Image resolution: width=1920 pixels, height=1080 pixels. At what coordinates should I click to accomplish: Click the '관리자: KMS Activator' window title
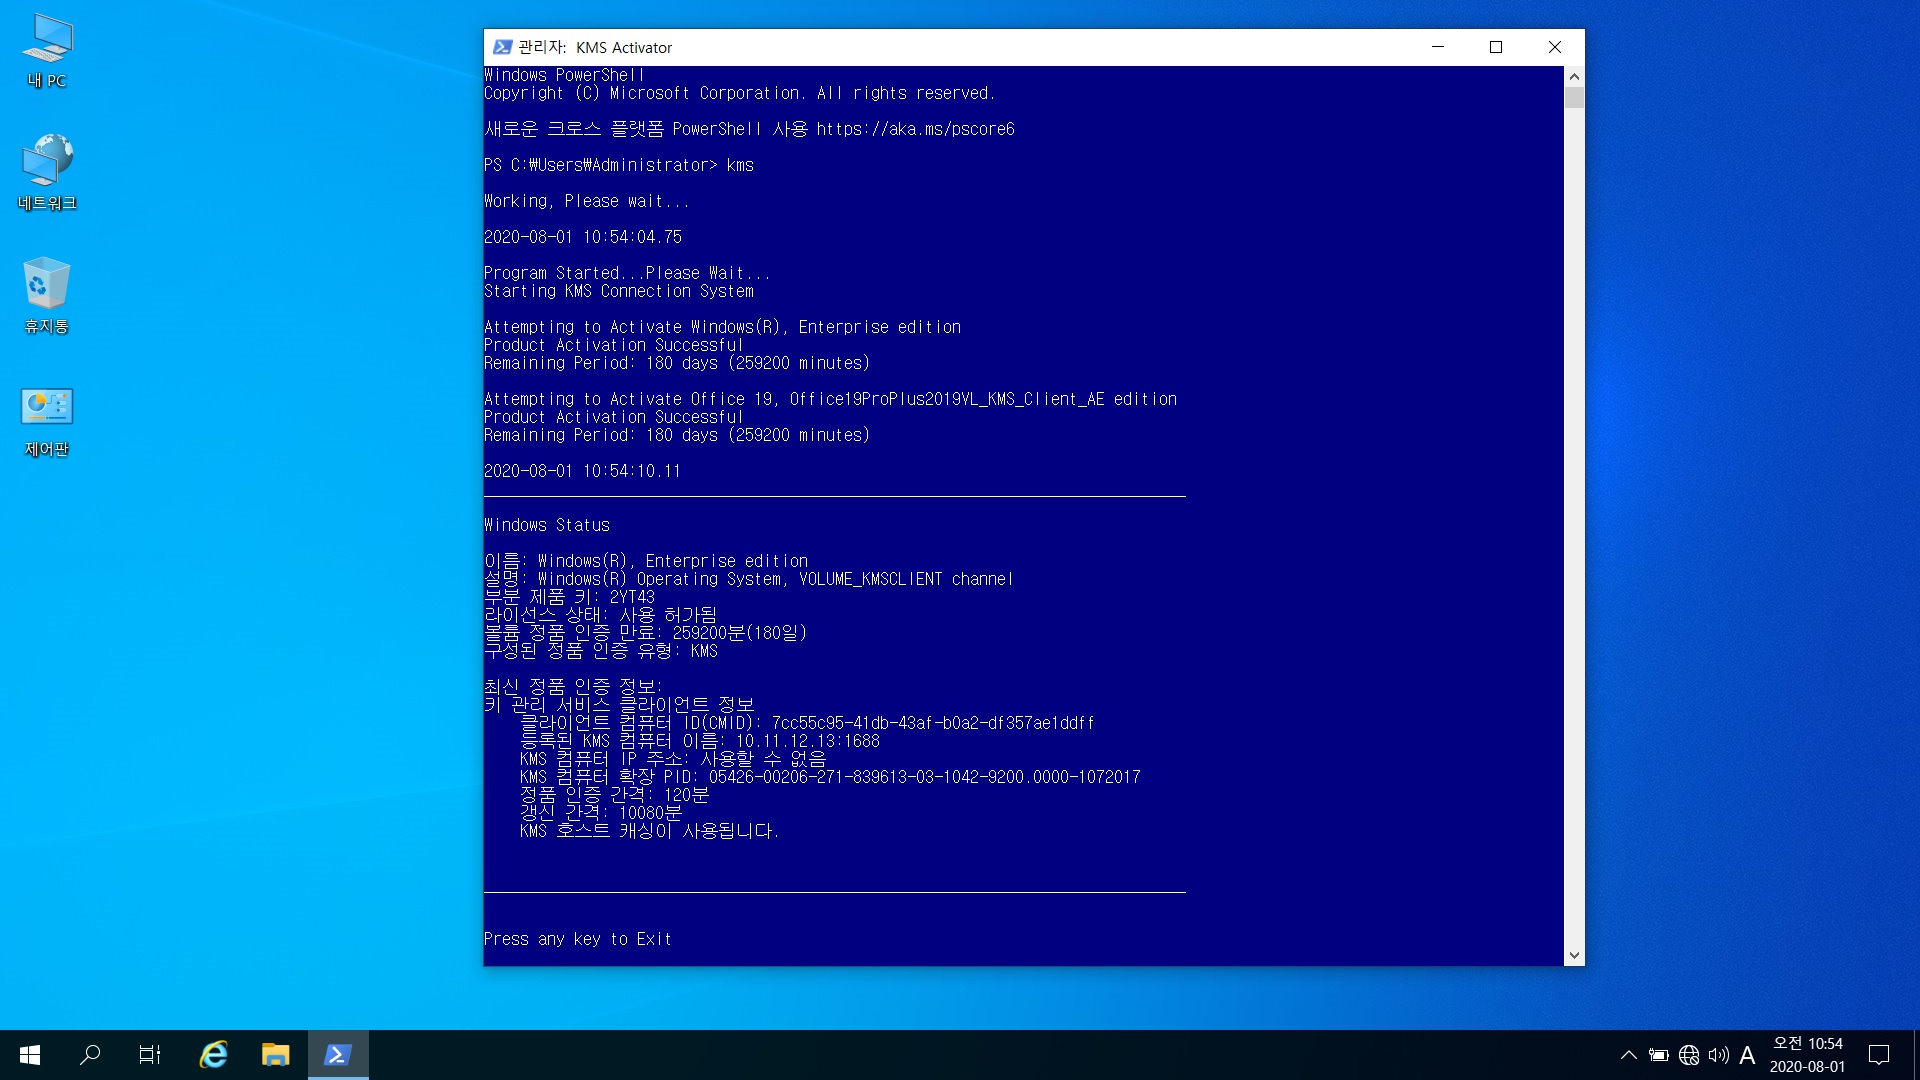tap(595, 47)
